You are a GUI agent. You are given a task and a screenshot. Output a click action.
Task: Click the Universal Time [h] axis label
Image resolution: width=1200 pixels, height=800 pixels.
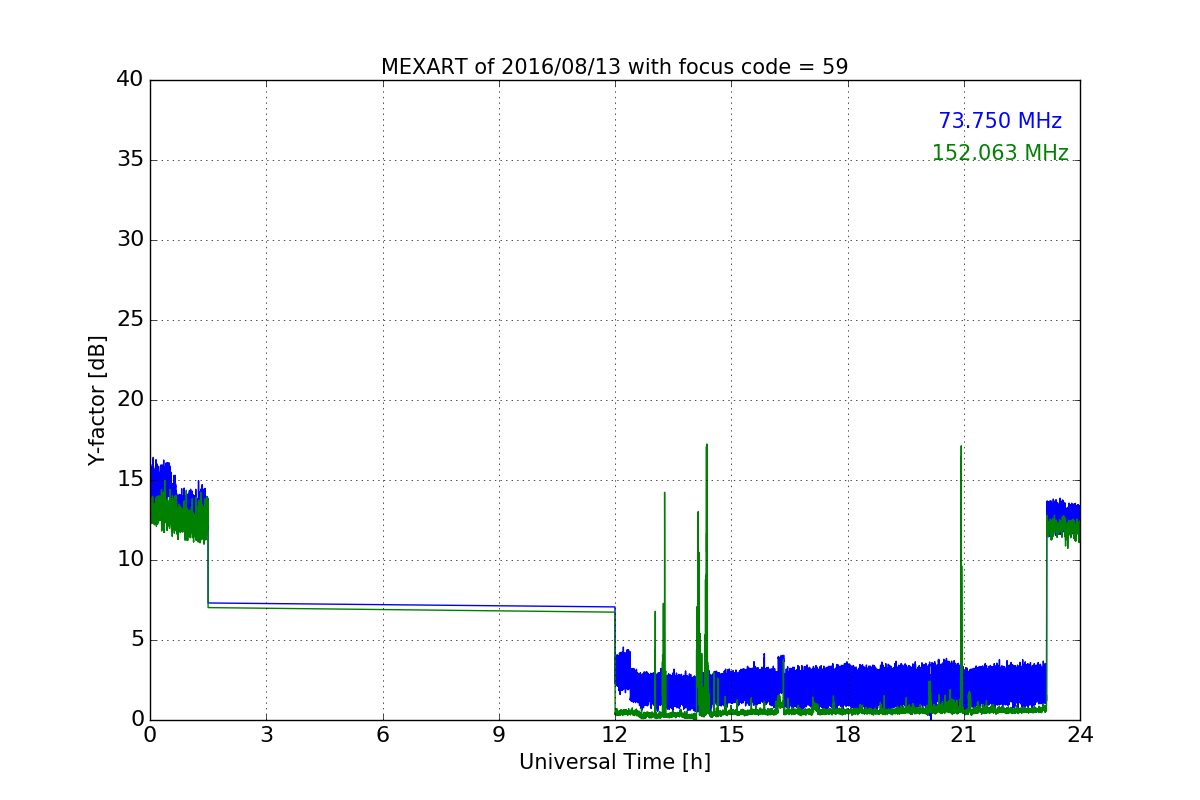click(x=614, y=762)
